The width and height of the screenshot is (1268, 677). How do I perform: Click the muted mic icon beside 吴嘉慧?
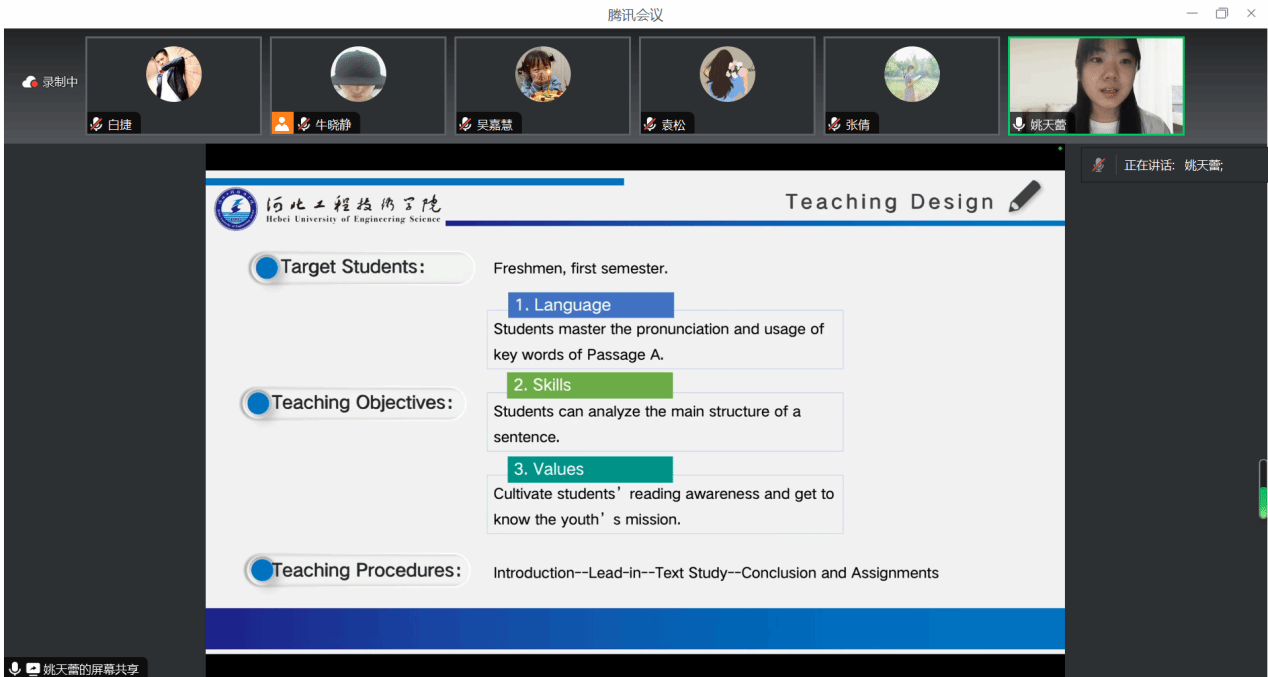pyautogui.click(x=465, y=125)
